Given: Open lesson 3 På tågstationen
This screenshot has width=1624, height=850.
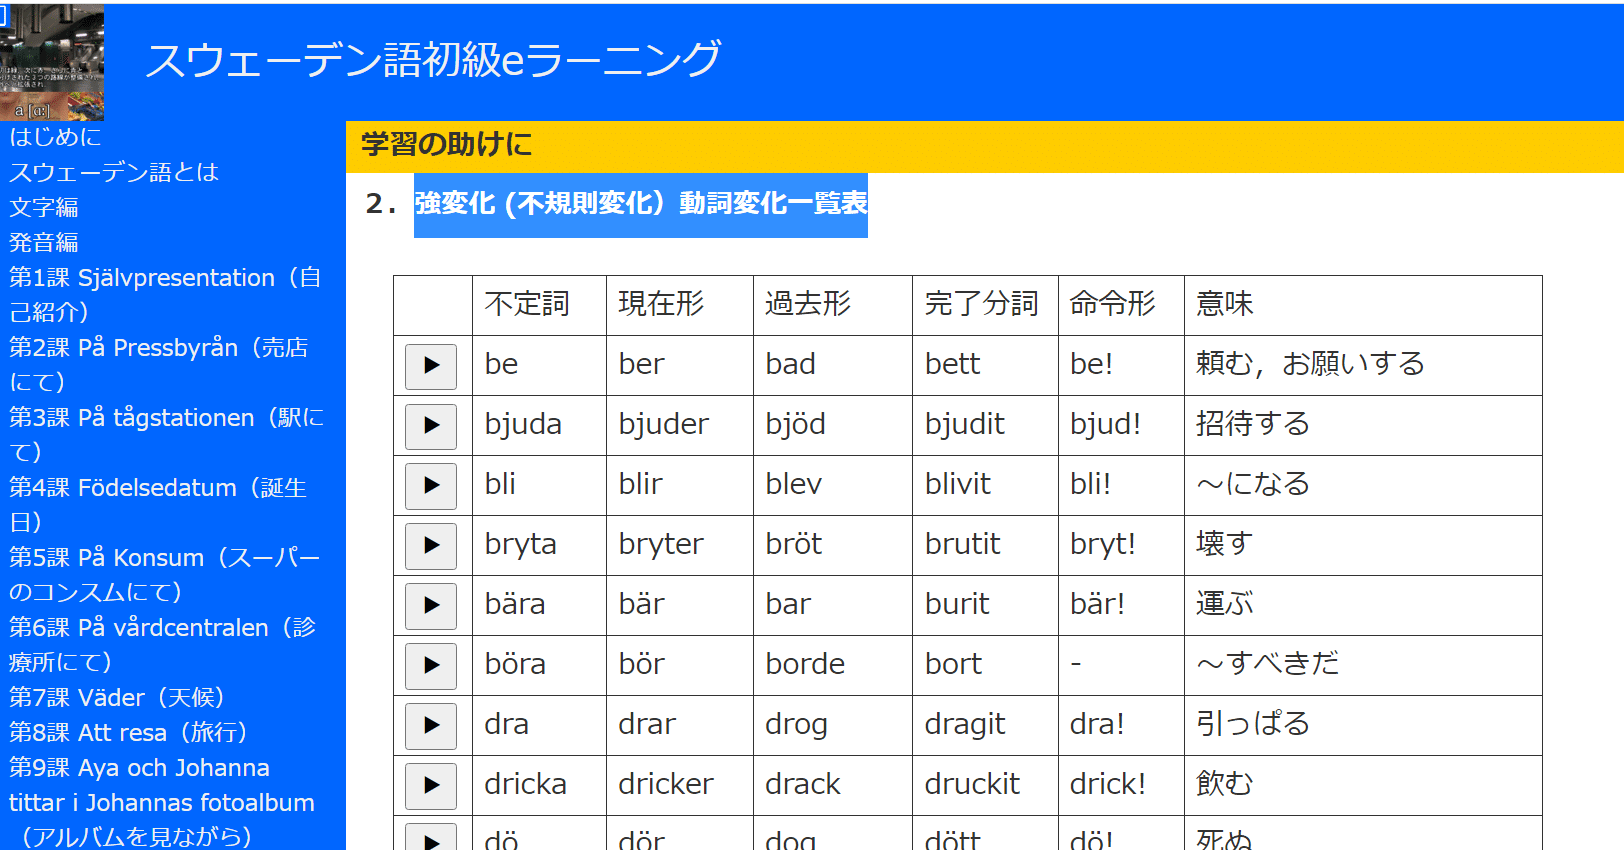Looking at the screenshot, I should [166, 418].
